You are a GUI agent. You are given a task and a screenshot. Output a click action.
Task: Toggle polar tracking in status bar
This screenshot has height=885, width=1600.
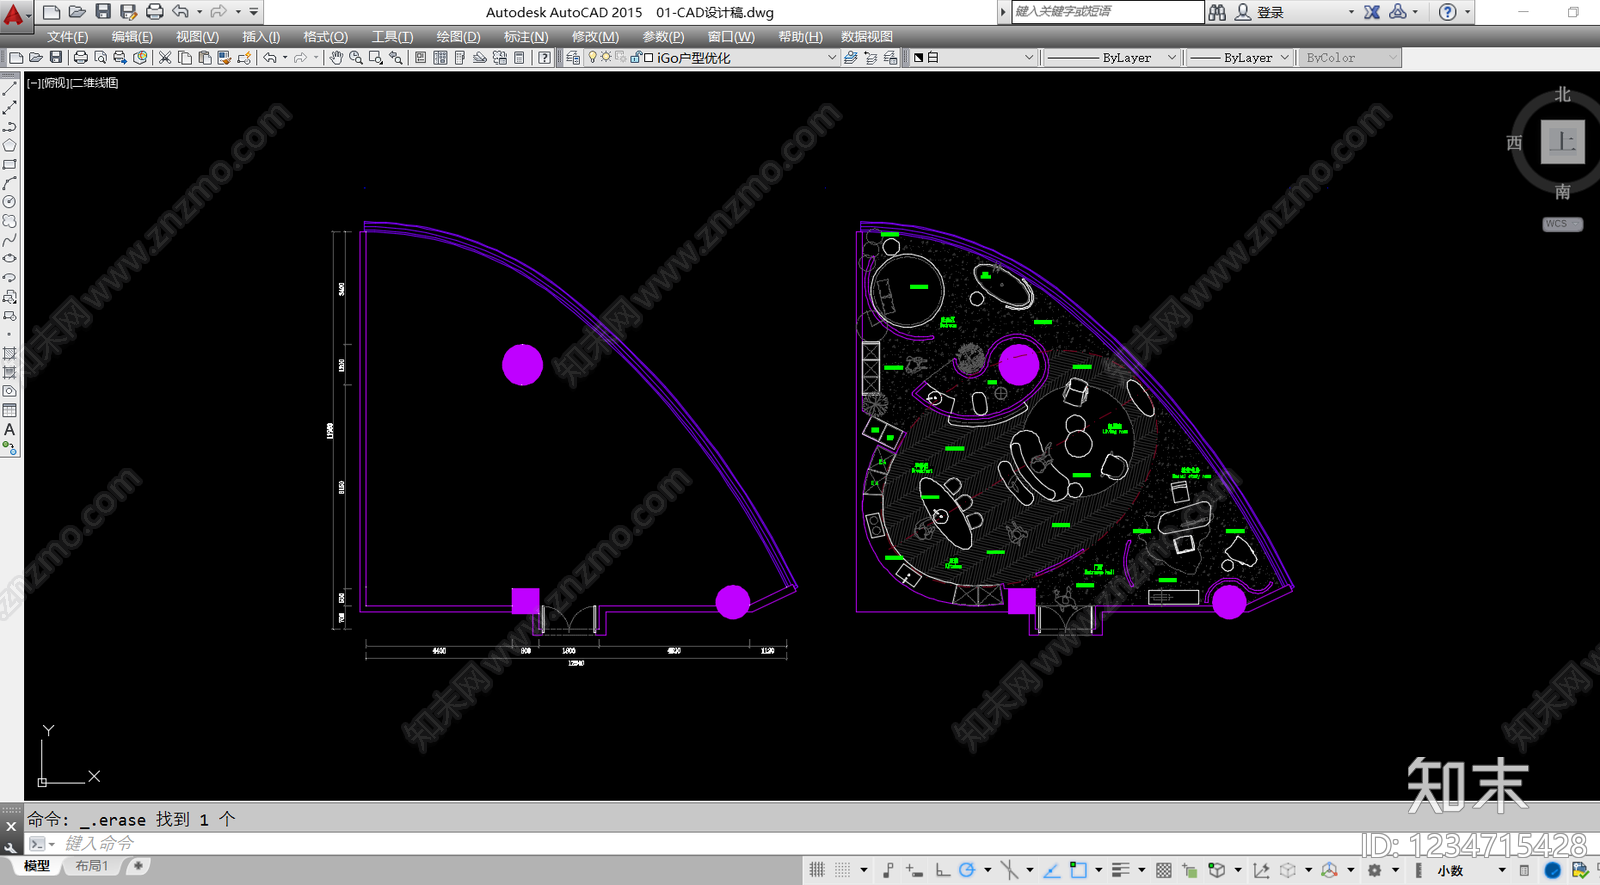click(967, 870)
